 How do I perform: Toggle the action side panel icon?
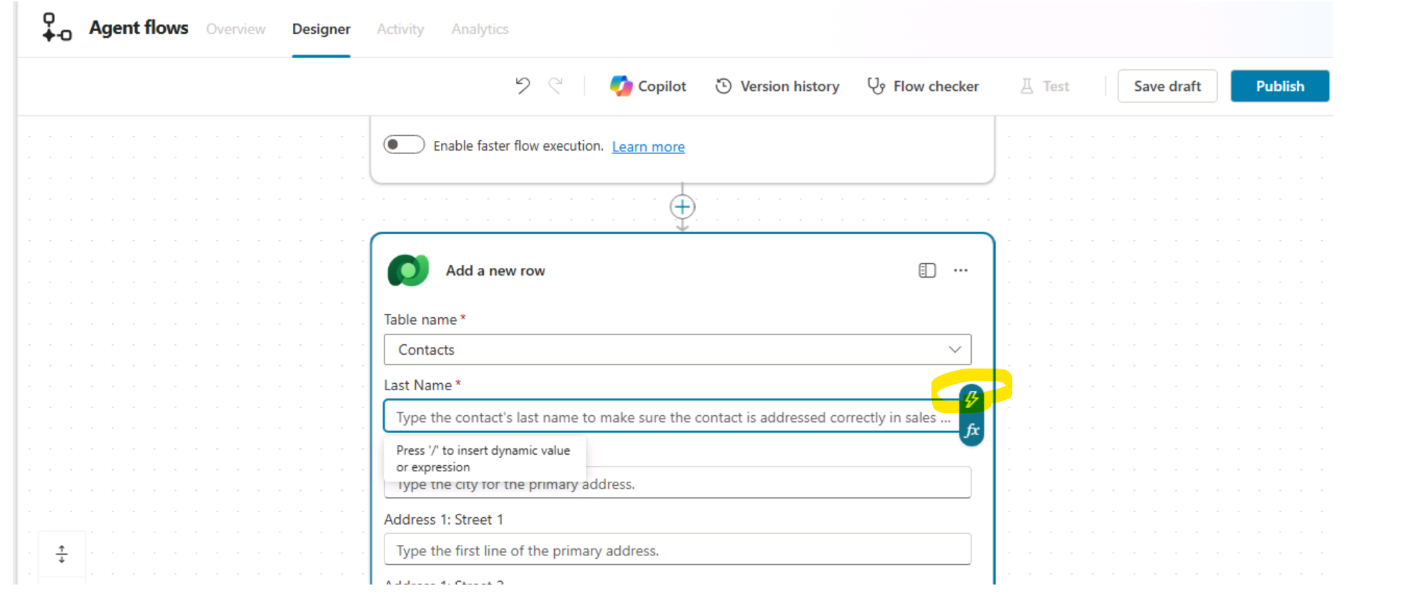(x=927, y=270)
